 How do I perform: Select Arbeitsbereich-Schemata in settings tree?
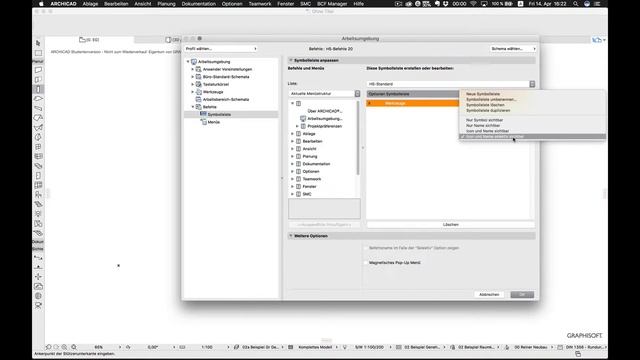coord(225,100)
